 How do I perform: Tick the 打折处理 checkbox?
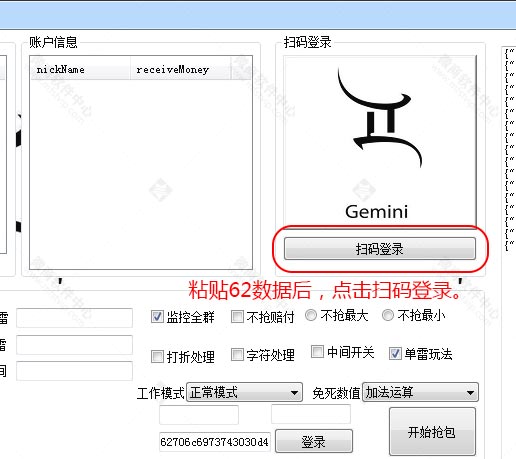click(x=157, y=356)
